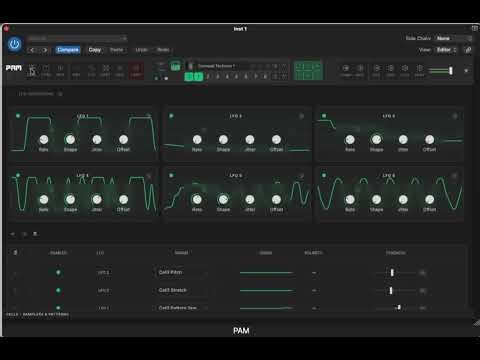Toggle the LFO 5 enable indicator
The width and height of the screenshot is (480, 360).
(x=171, y=175)
